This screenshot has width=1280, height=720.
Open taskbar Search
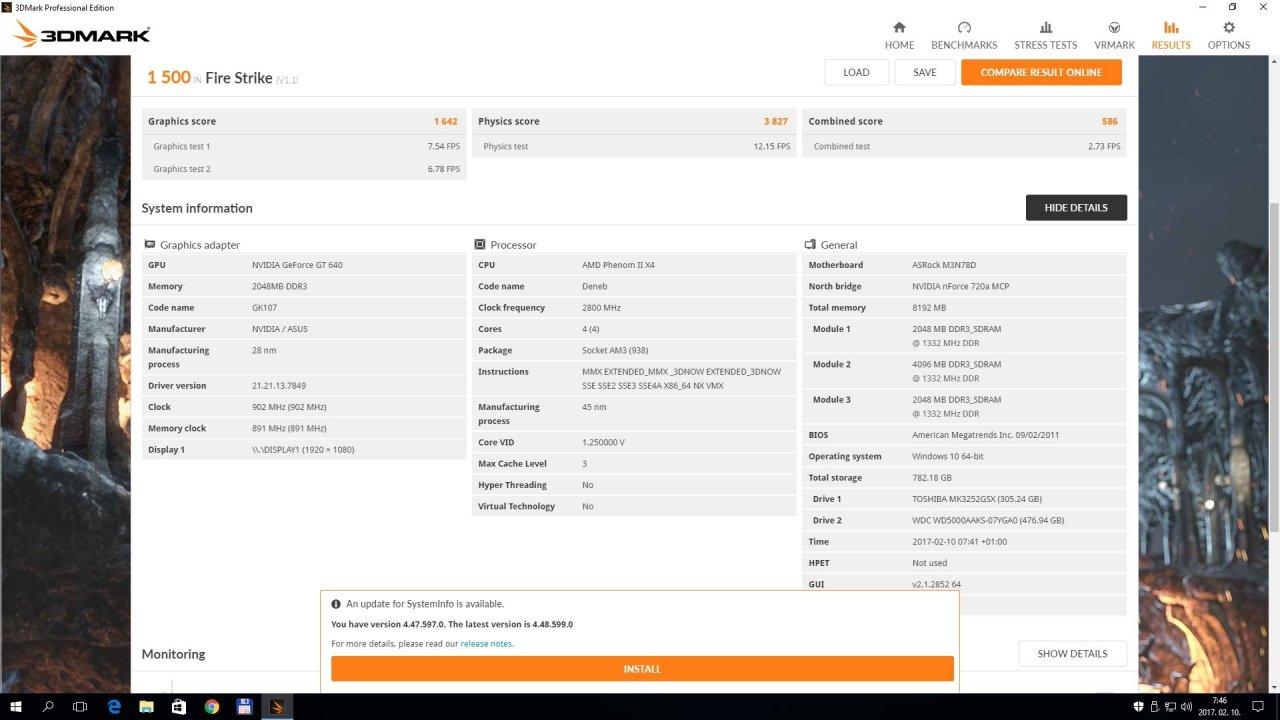[x=48, y=706]
